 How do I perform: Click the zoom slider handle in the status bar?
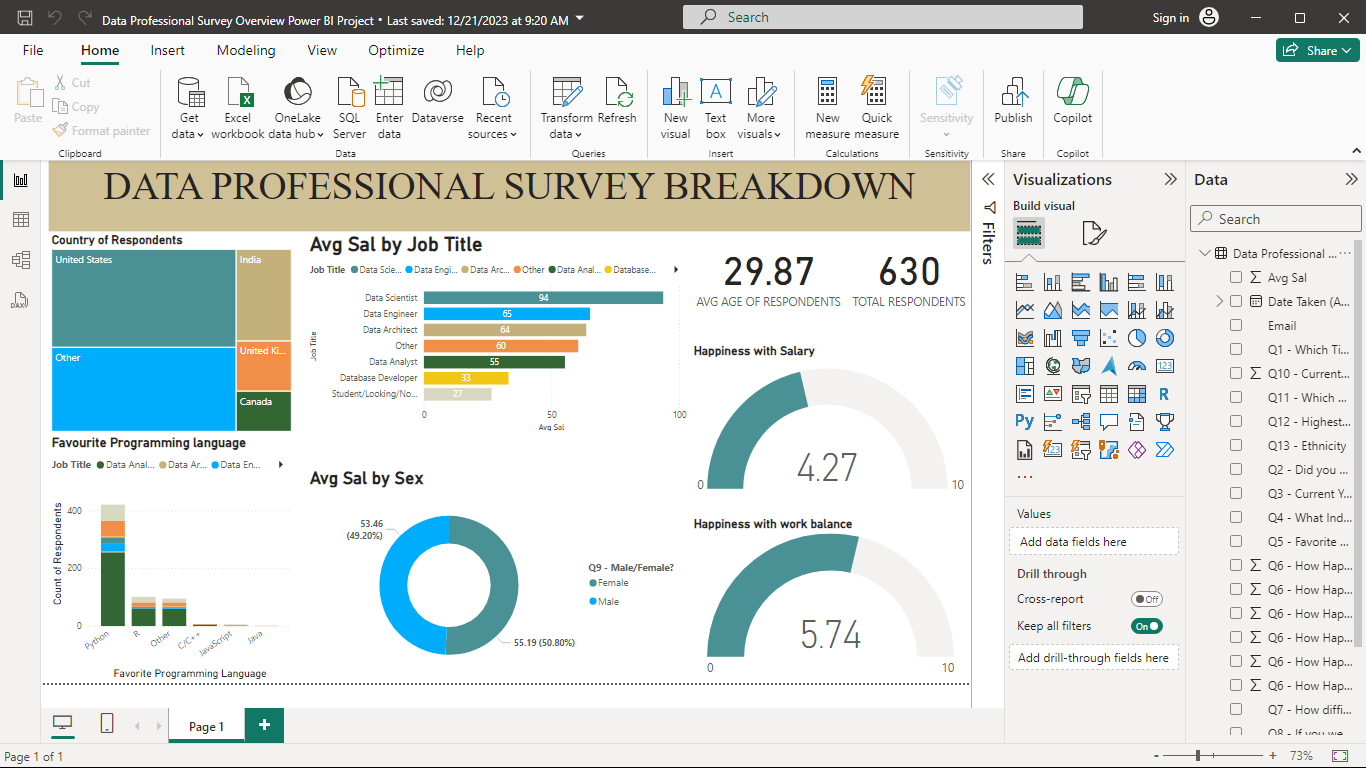1197,756
